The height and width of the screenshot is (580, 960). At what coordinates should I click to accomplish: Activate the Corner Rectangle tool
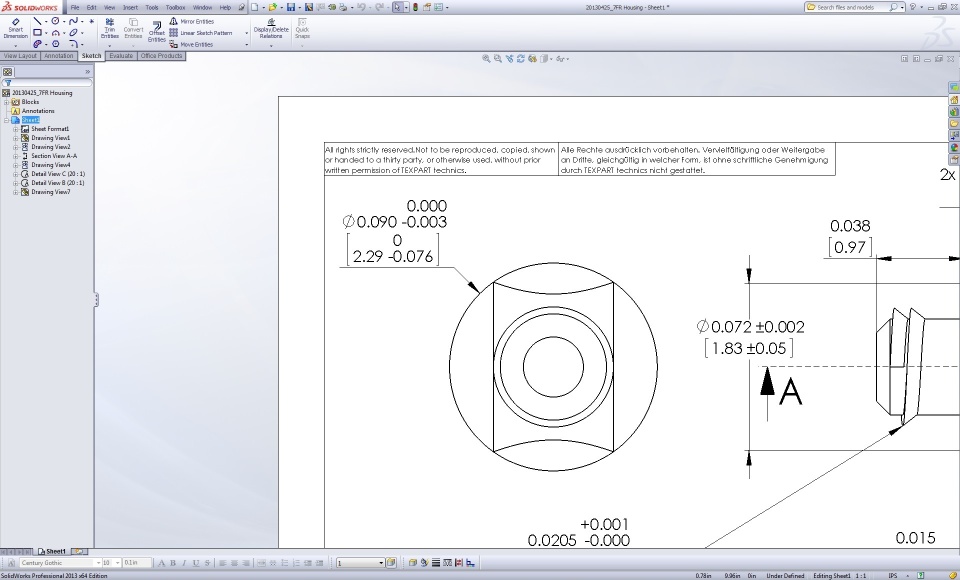coord(37,33)
